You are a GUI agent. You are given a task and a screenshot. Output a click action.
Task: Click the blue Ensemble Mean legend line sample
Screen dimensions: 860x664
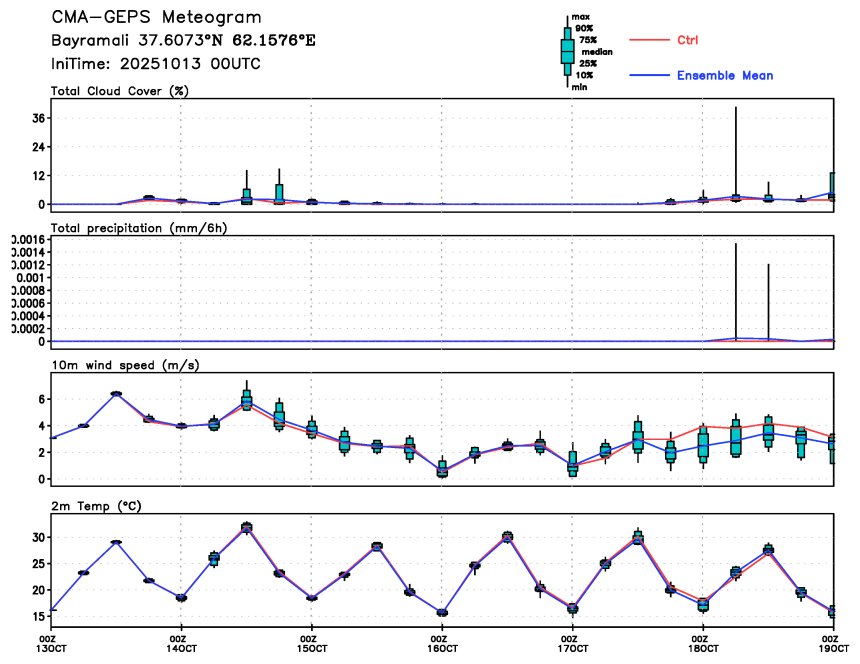[x=649, y=75]
